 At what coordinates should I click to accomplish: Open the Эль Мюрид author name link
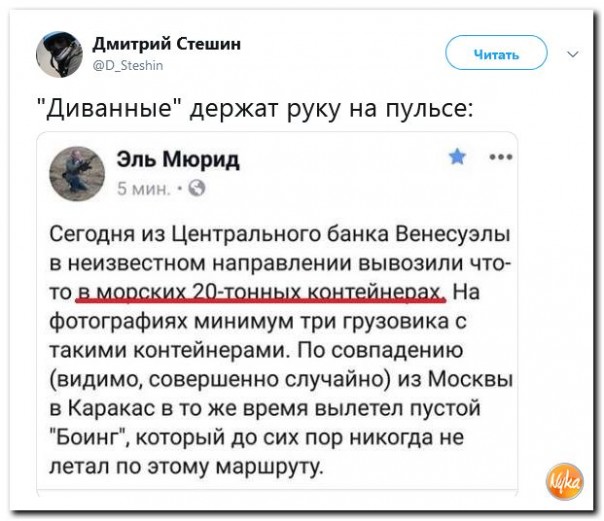tap(178, 160)
